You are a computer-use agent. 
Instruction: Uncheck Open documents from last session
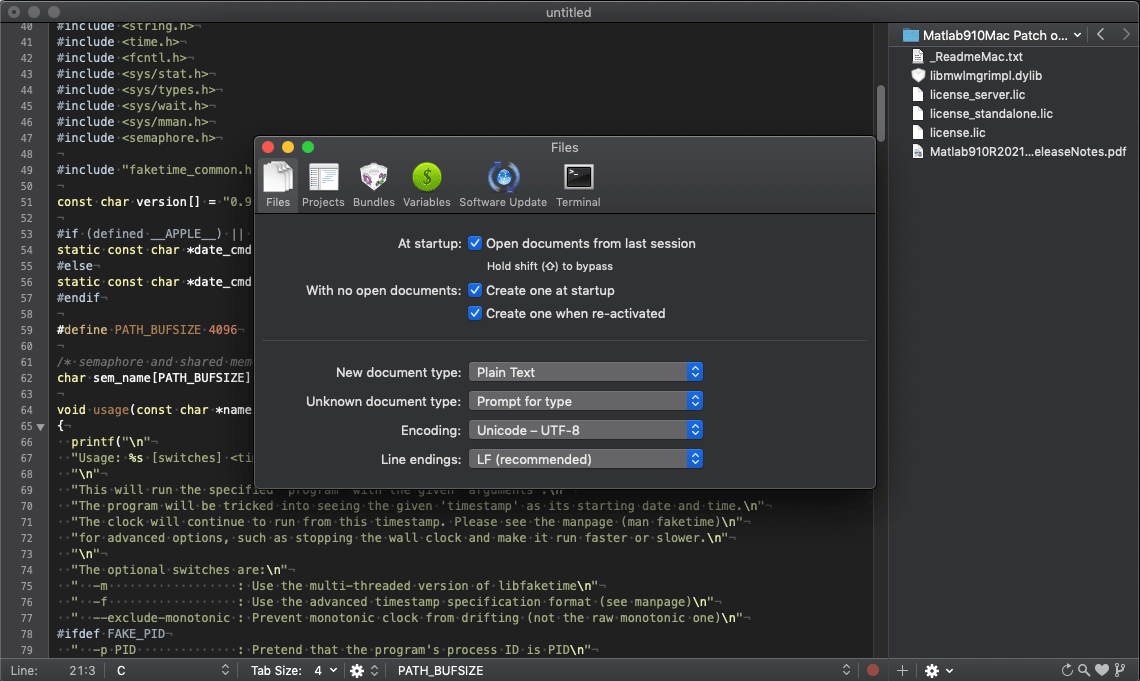(476, 243)
